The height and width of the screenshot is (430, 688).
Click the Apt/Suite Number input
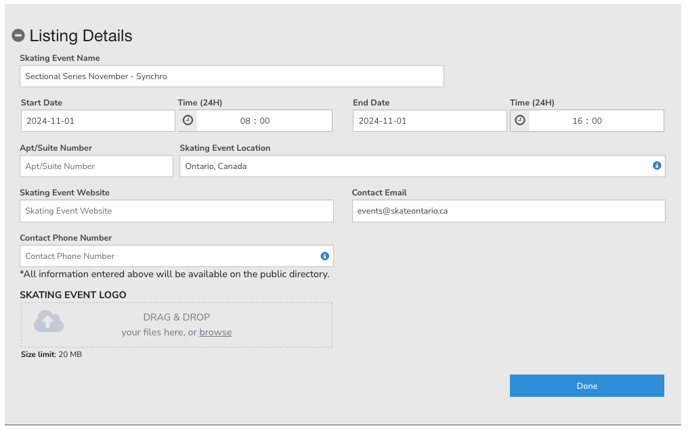96,166
